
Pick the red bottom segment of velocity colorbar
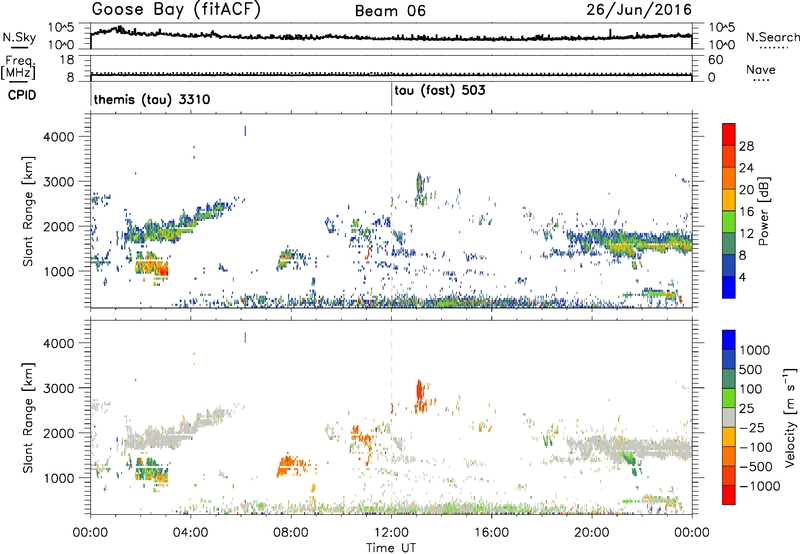(x=729, y=495)
